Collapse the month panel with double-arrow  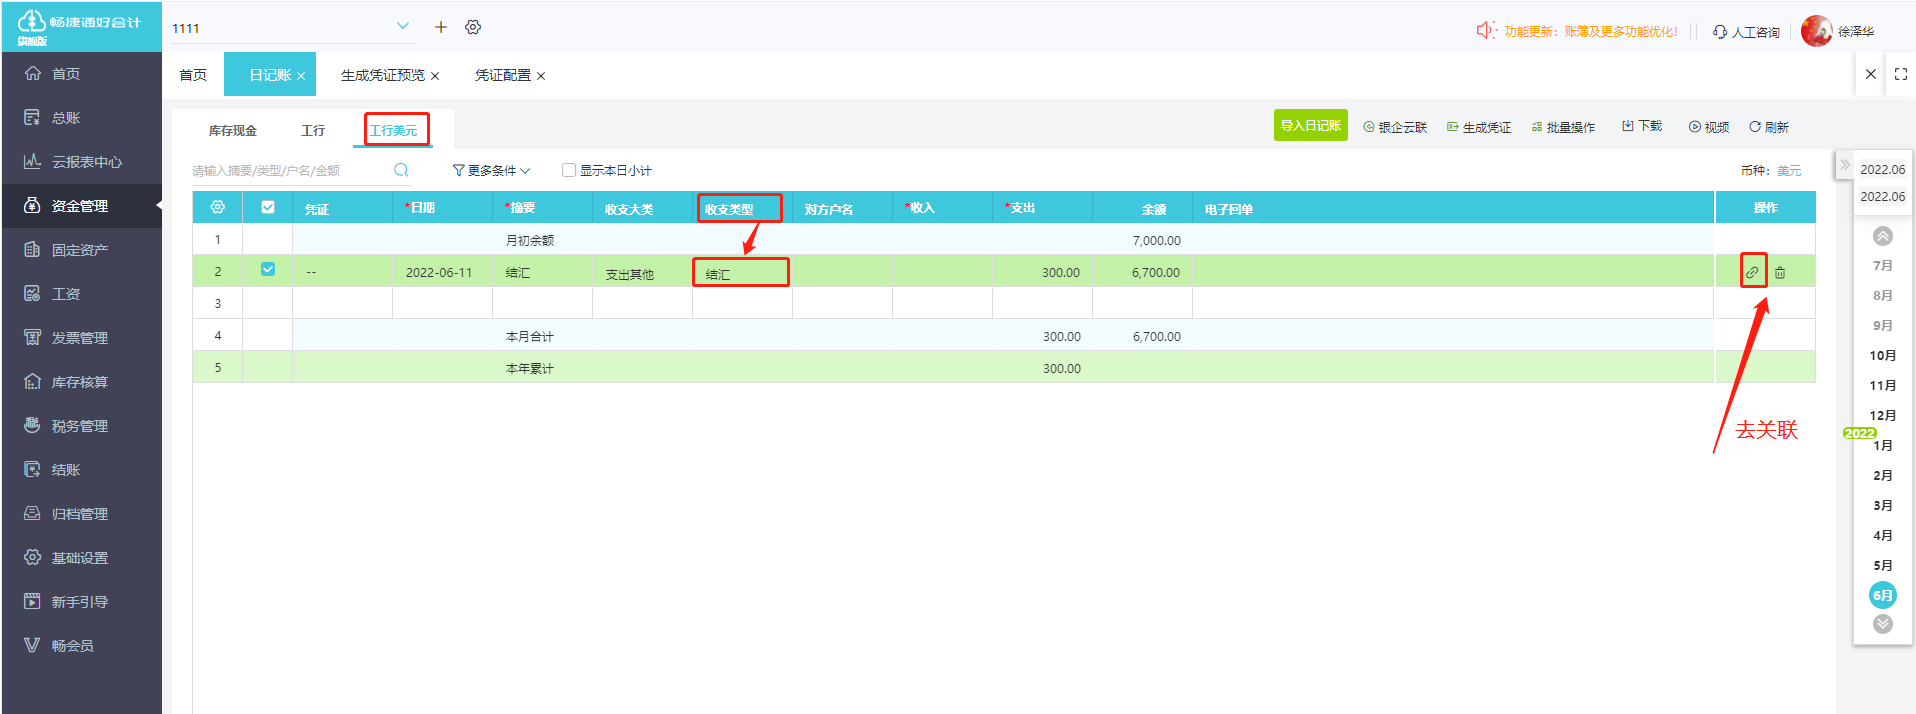1845,165
